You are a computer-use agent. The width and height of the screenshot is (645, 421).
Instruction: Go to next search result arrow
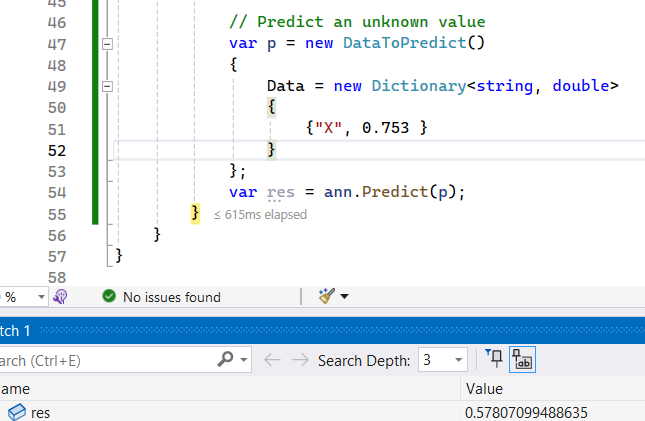(x=300, y=360)
